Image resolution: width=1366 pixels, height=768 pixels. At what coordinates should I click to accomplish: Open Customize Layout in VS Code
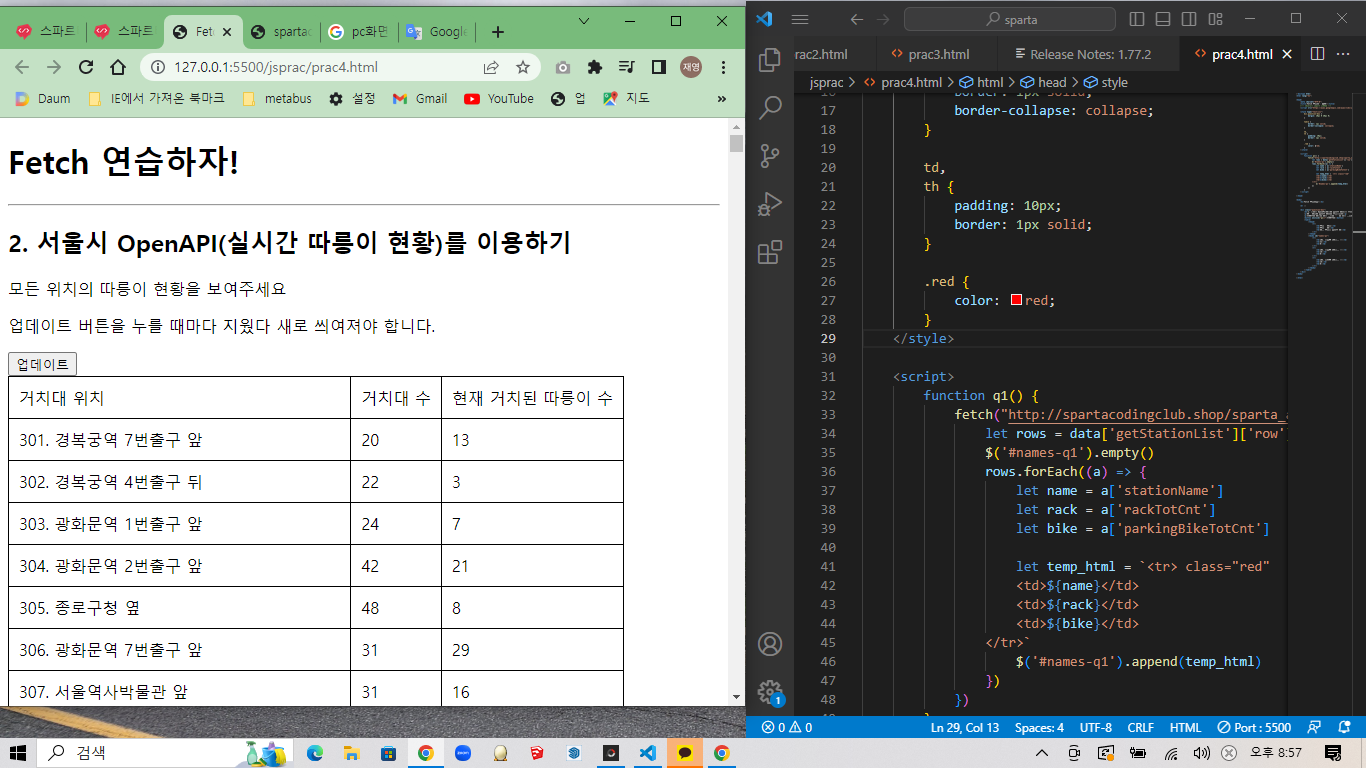(1215, 19)
